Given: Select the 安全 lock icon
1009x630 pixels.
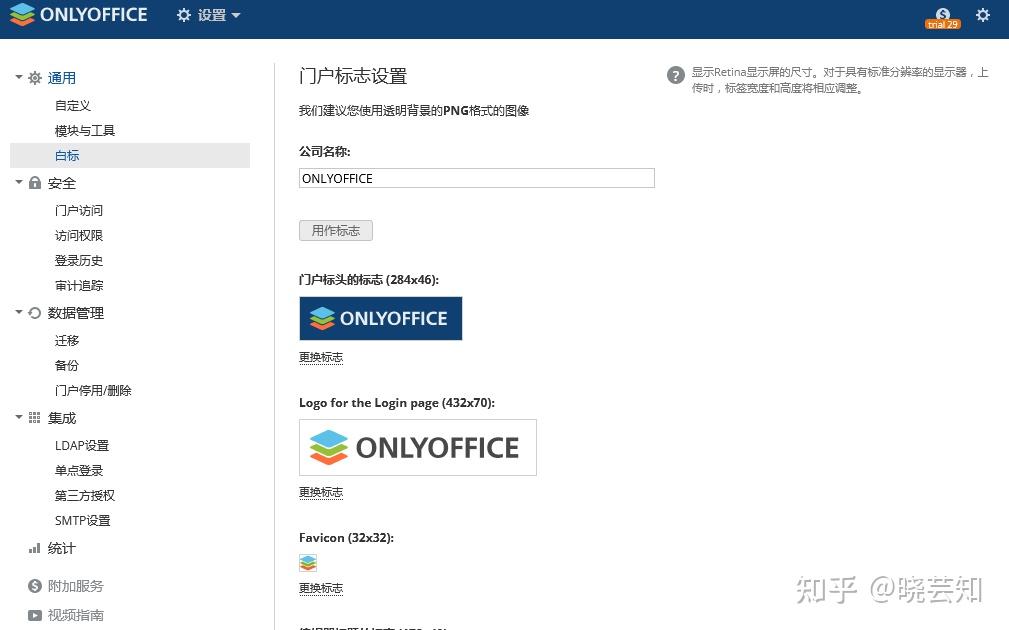Looking at the screenshot, I should (34, 183).
